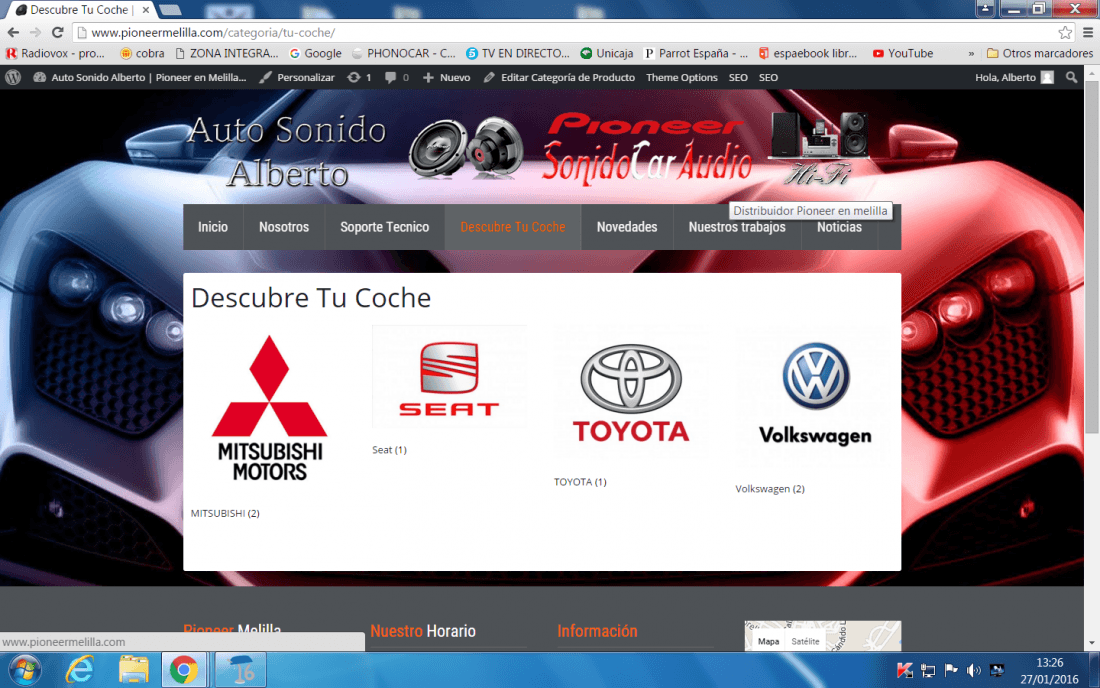This screenshot has height=688, width=1100.
Task: Open the Chrome menu hamburger icon
Action: pos(1088,32)
